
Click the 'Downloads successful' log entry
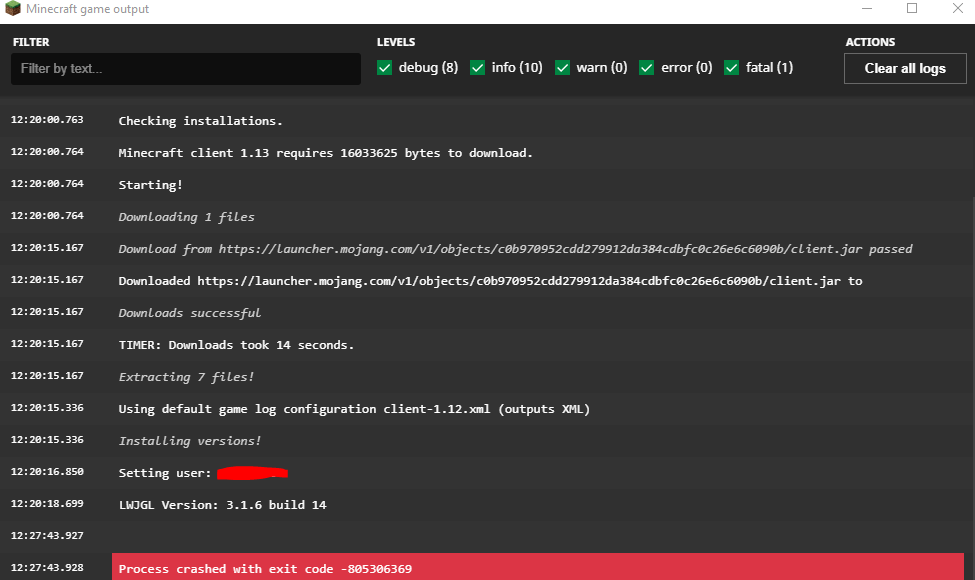click(190, 313)
